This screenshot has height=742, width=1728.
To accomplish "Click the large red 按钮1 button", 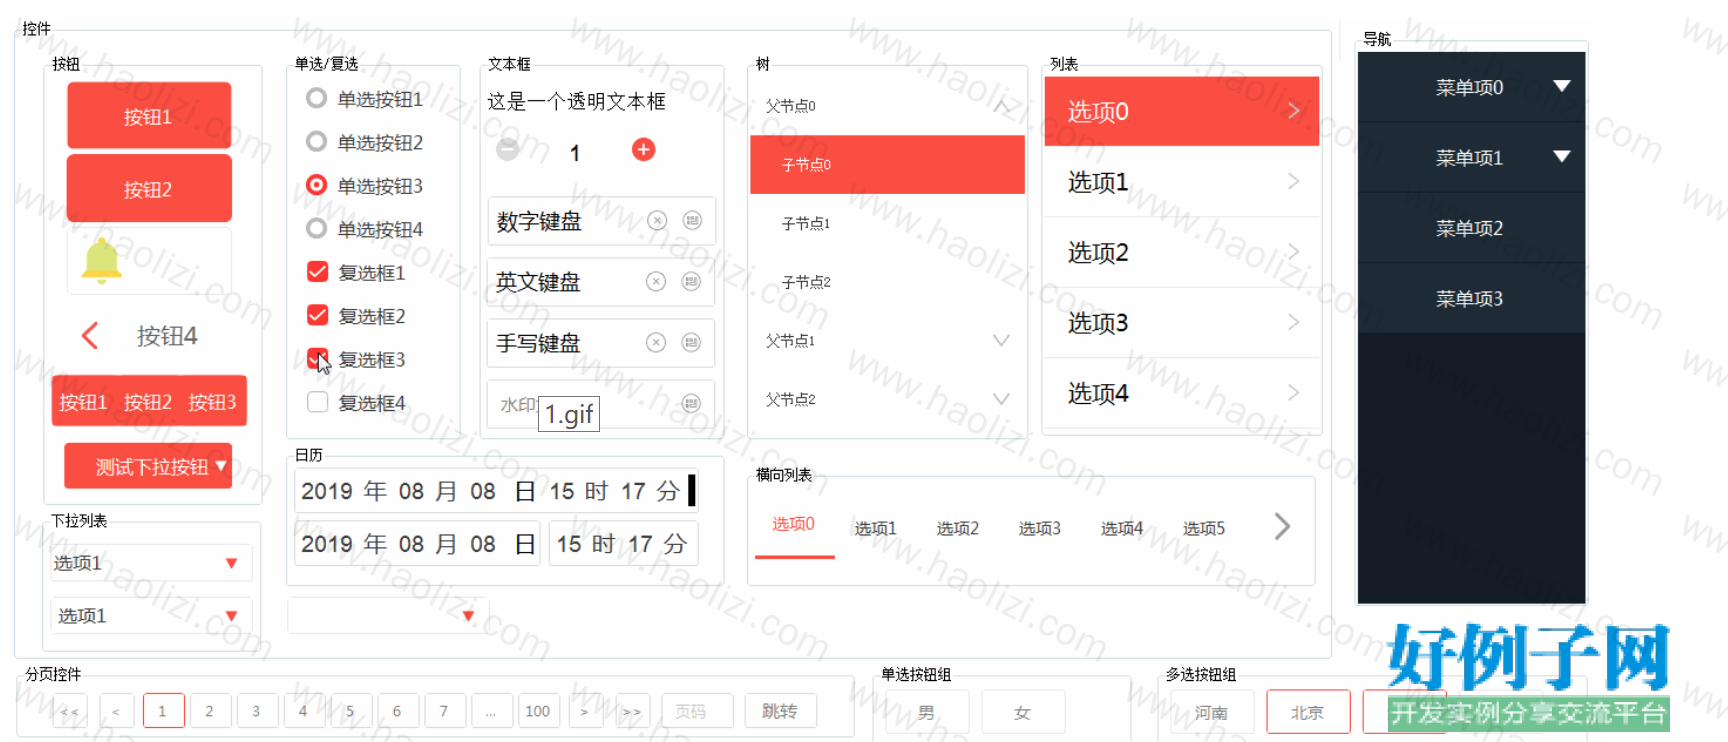I will pos(149,116).
